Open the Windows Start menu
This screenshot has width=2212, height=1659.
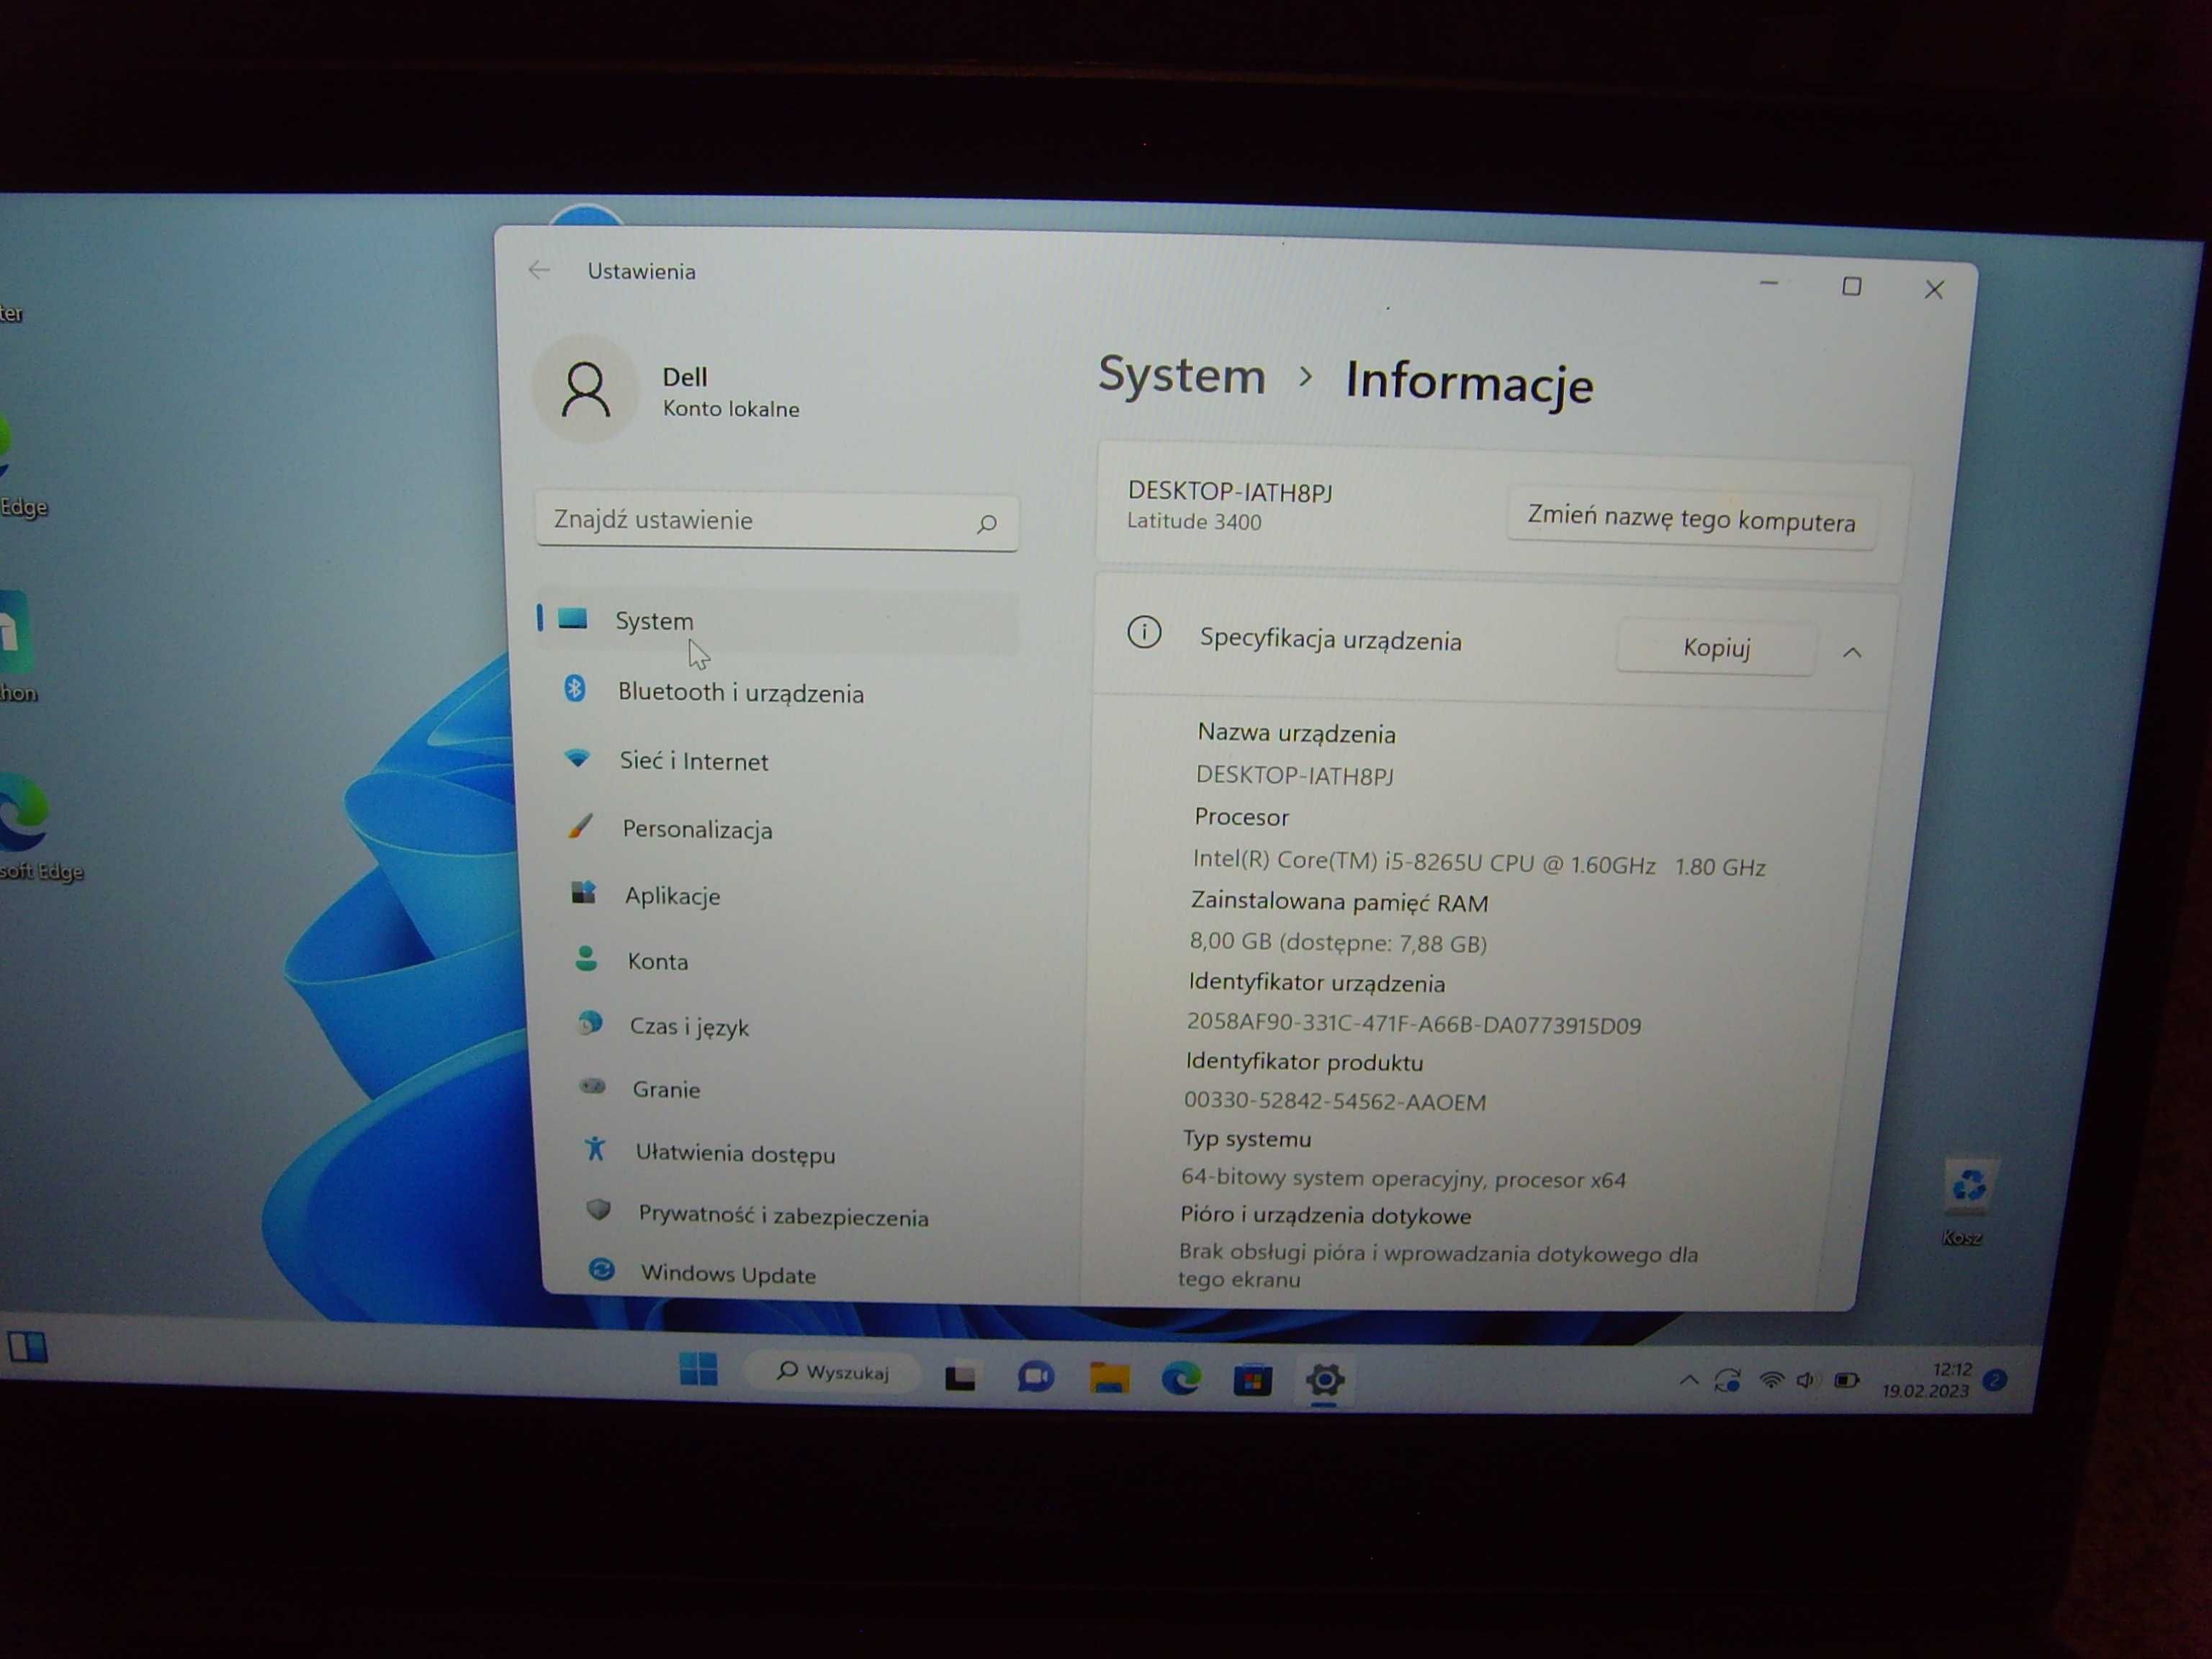(698, 1369)
